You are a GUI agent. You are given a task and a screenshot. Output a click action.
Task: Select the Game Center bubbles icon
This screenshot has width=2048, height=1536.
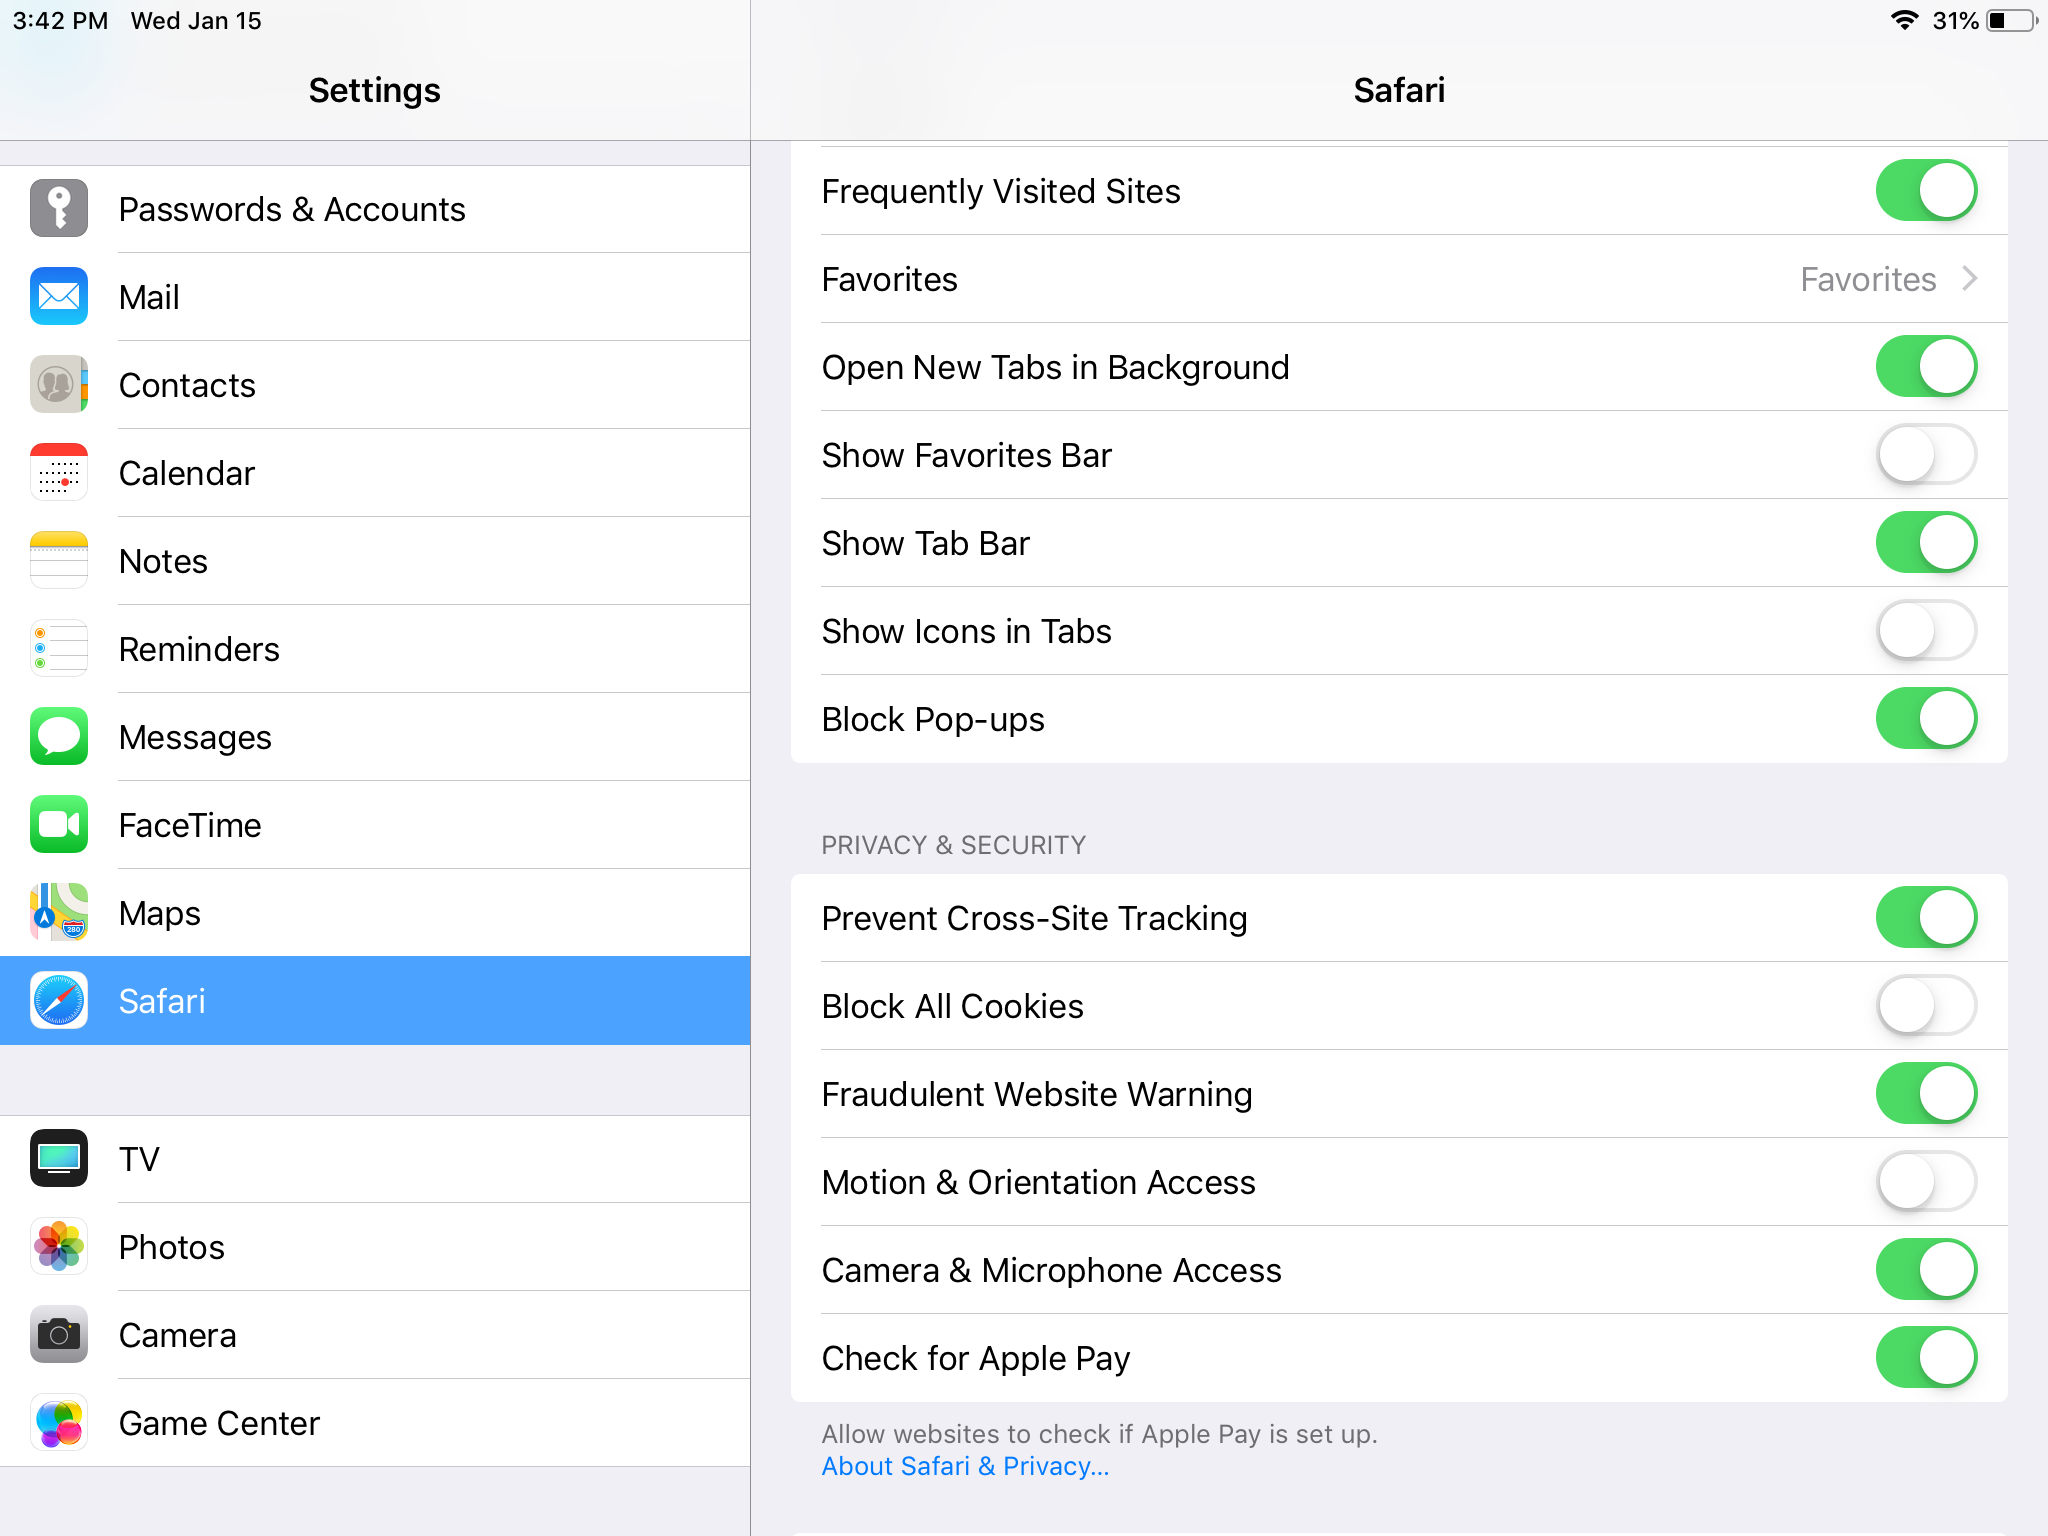[x=59, y=1422]
